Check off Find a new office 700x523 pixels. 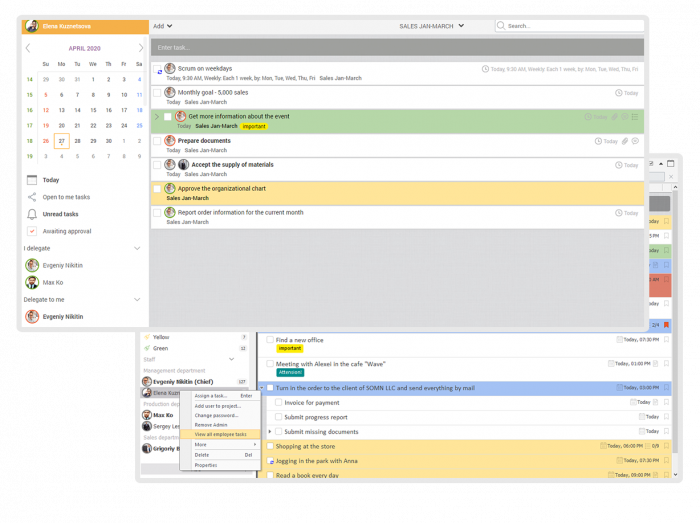(x=270, y=340)
